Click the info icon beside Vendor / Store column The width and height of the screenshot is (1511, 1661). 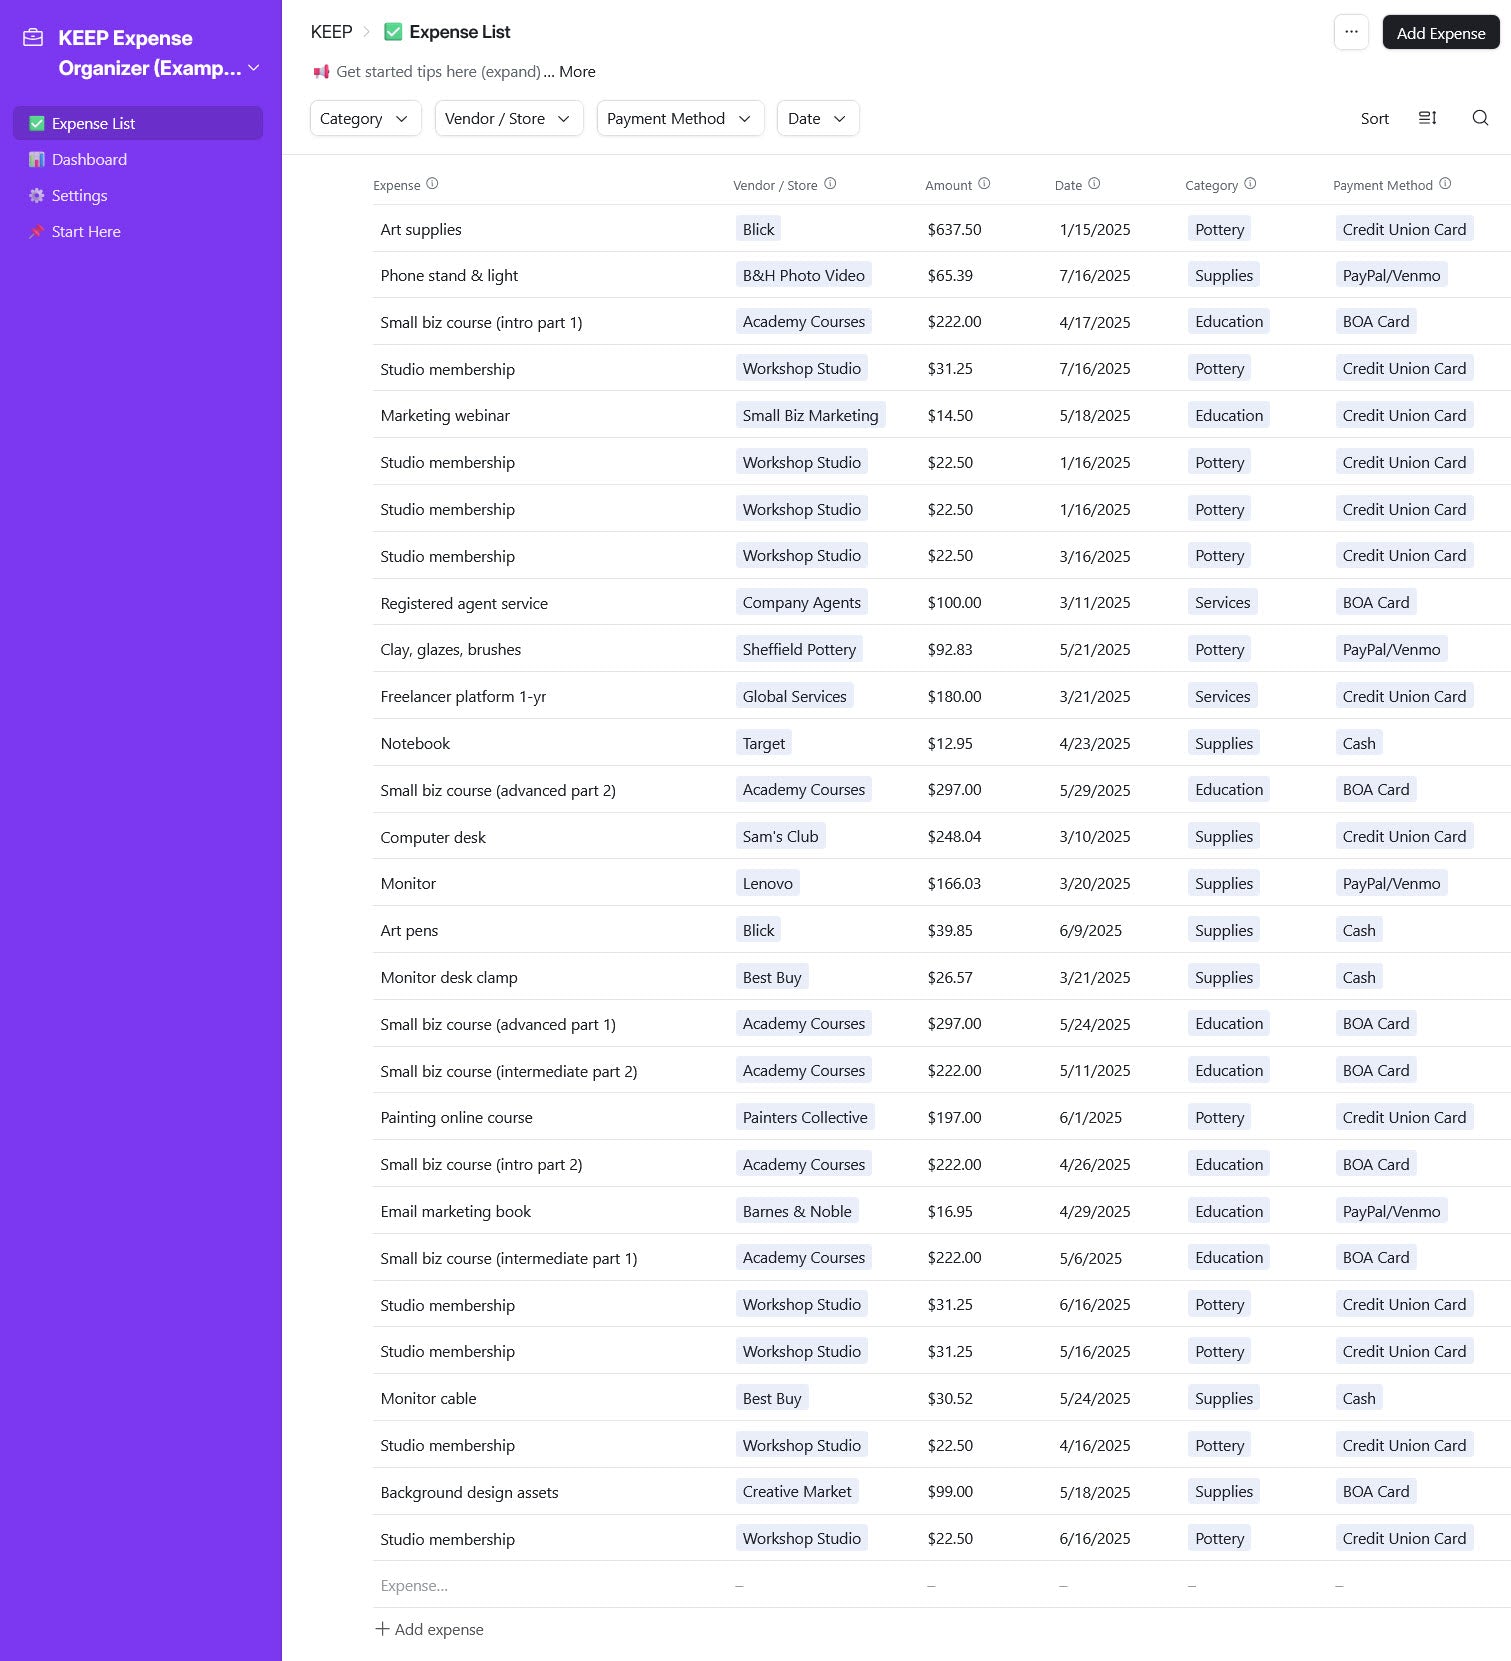point(830,184)
